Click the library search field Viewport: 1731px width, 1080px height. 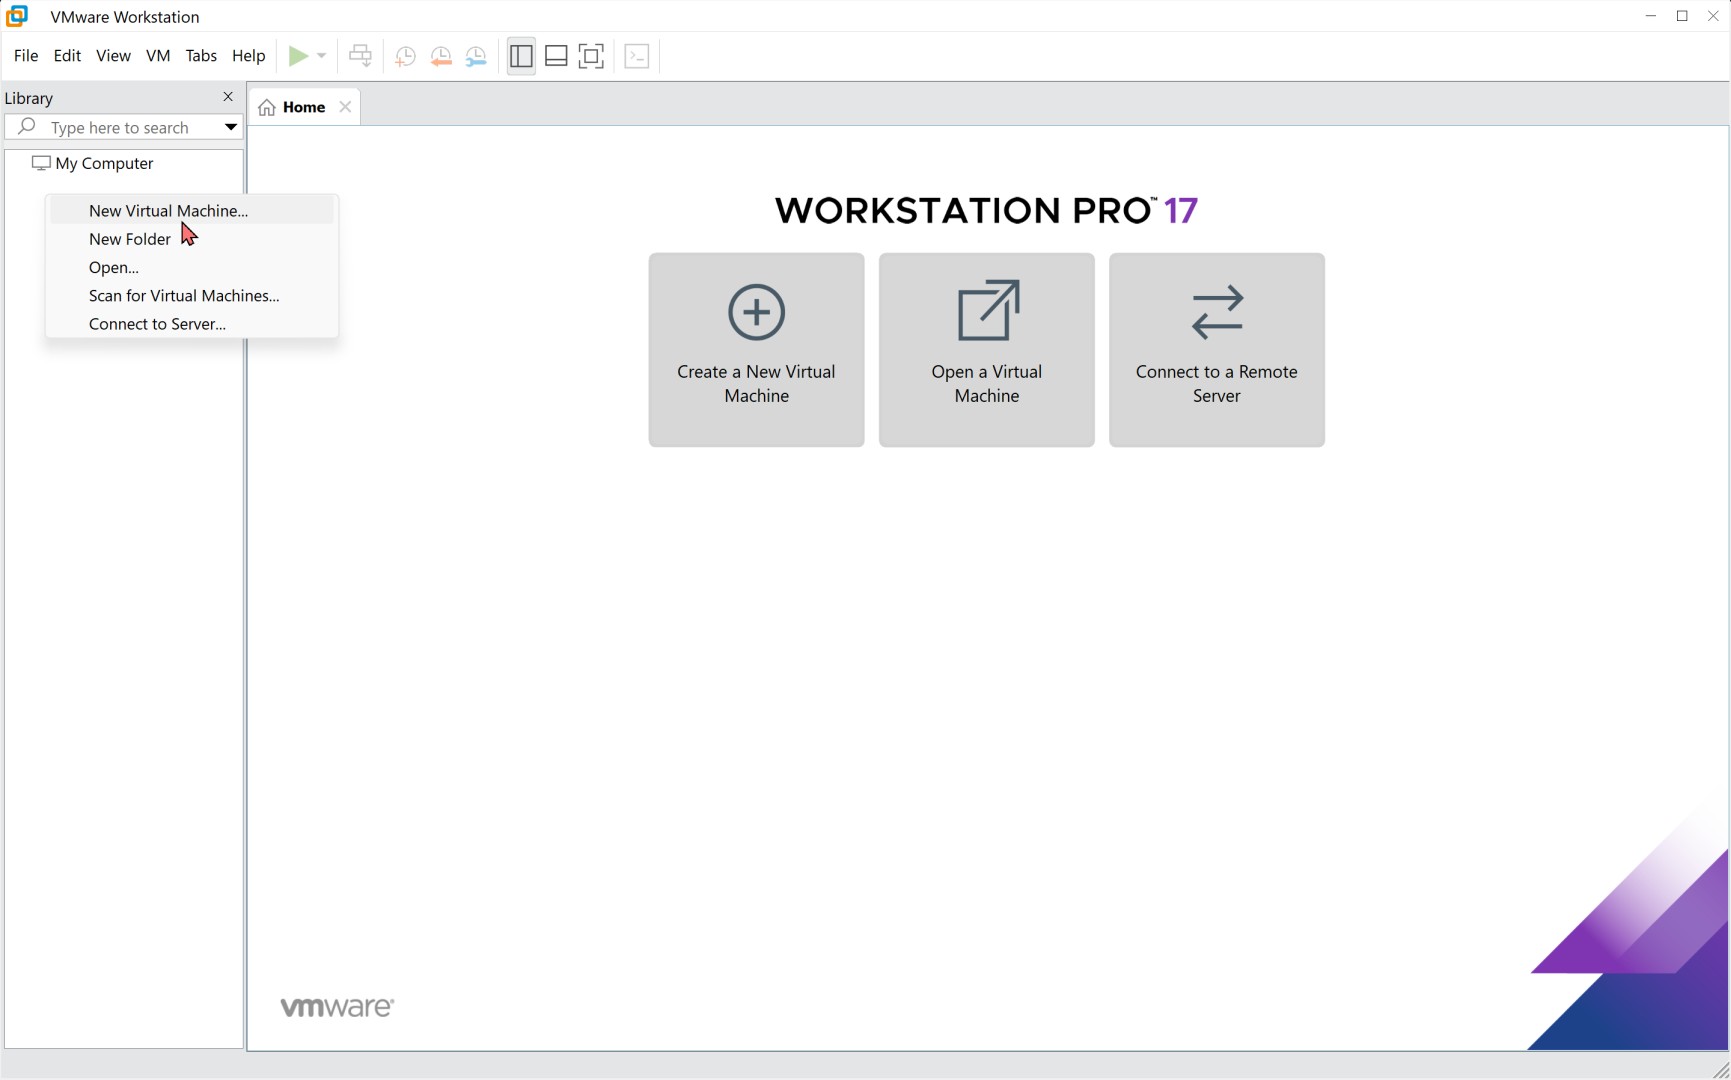[x=124, y=127]
